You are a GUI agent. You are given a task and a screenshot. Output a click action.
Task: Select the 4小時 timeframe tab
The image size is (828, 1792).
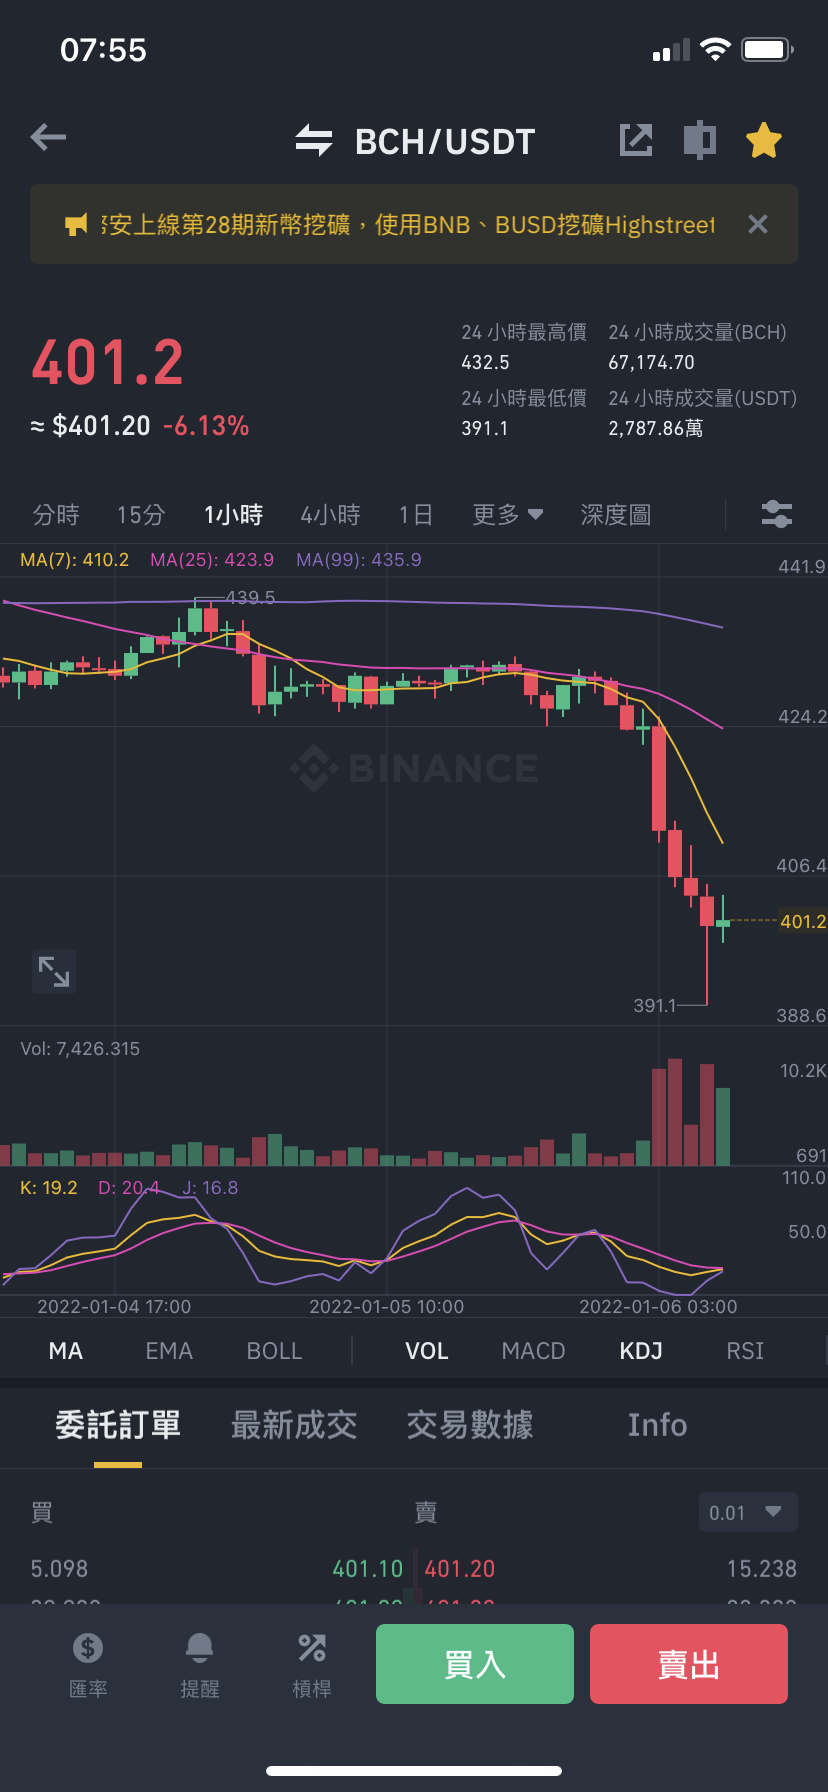click(x=330, y=515)
